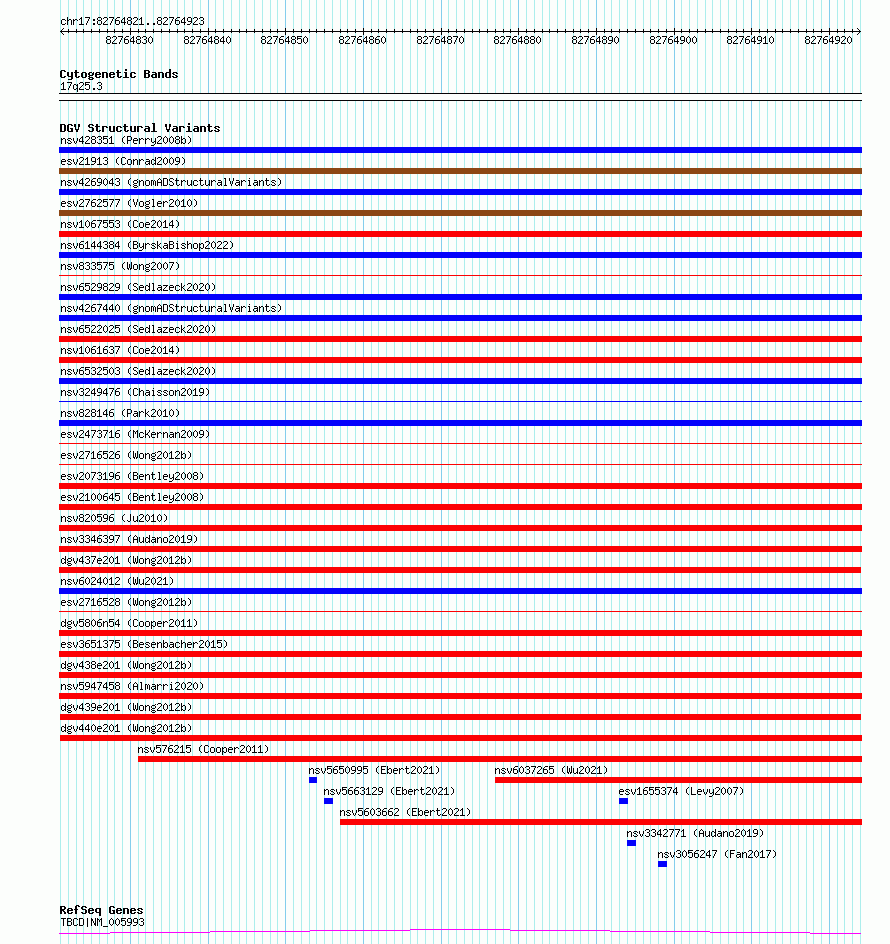The height and width of the screenshot is (944, 890).
Task: Click small blue marker under esv1655374
Action: 623,801
